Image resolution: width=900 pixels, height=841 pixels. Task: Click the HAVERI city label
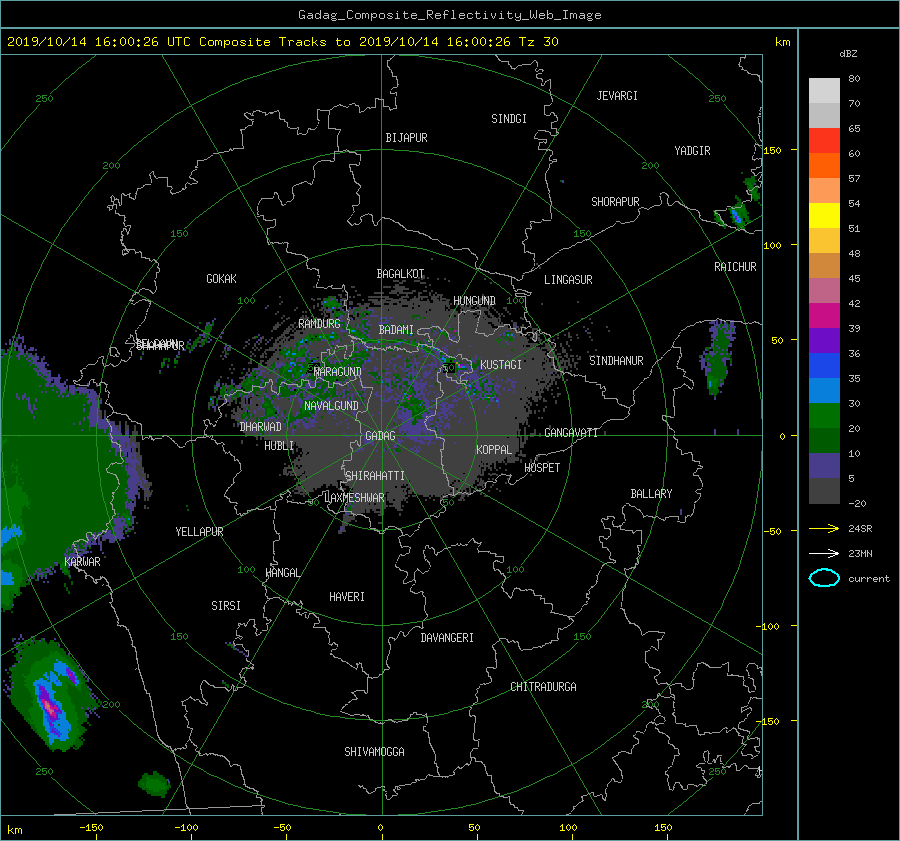(347, 597)
